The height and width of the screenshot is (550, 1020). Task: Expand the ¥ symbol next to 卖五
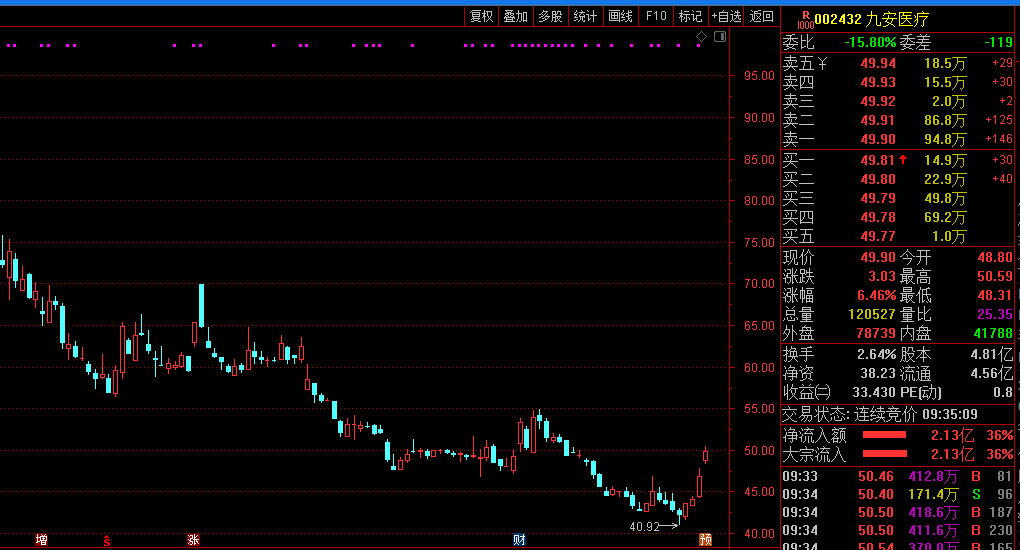(x=823, y=63)
